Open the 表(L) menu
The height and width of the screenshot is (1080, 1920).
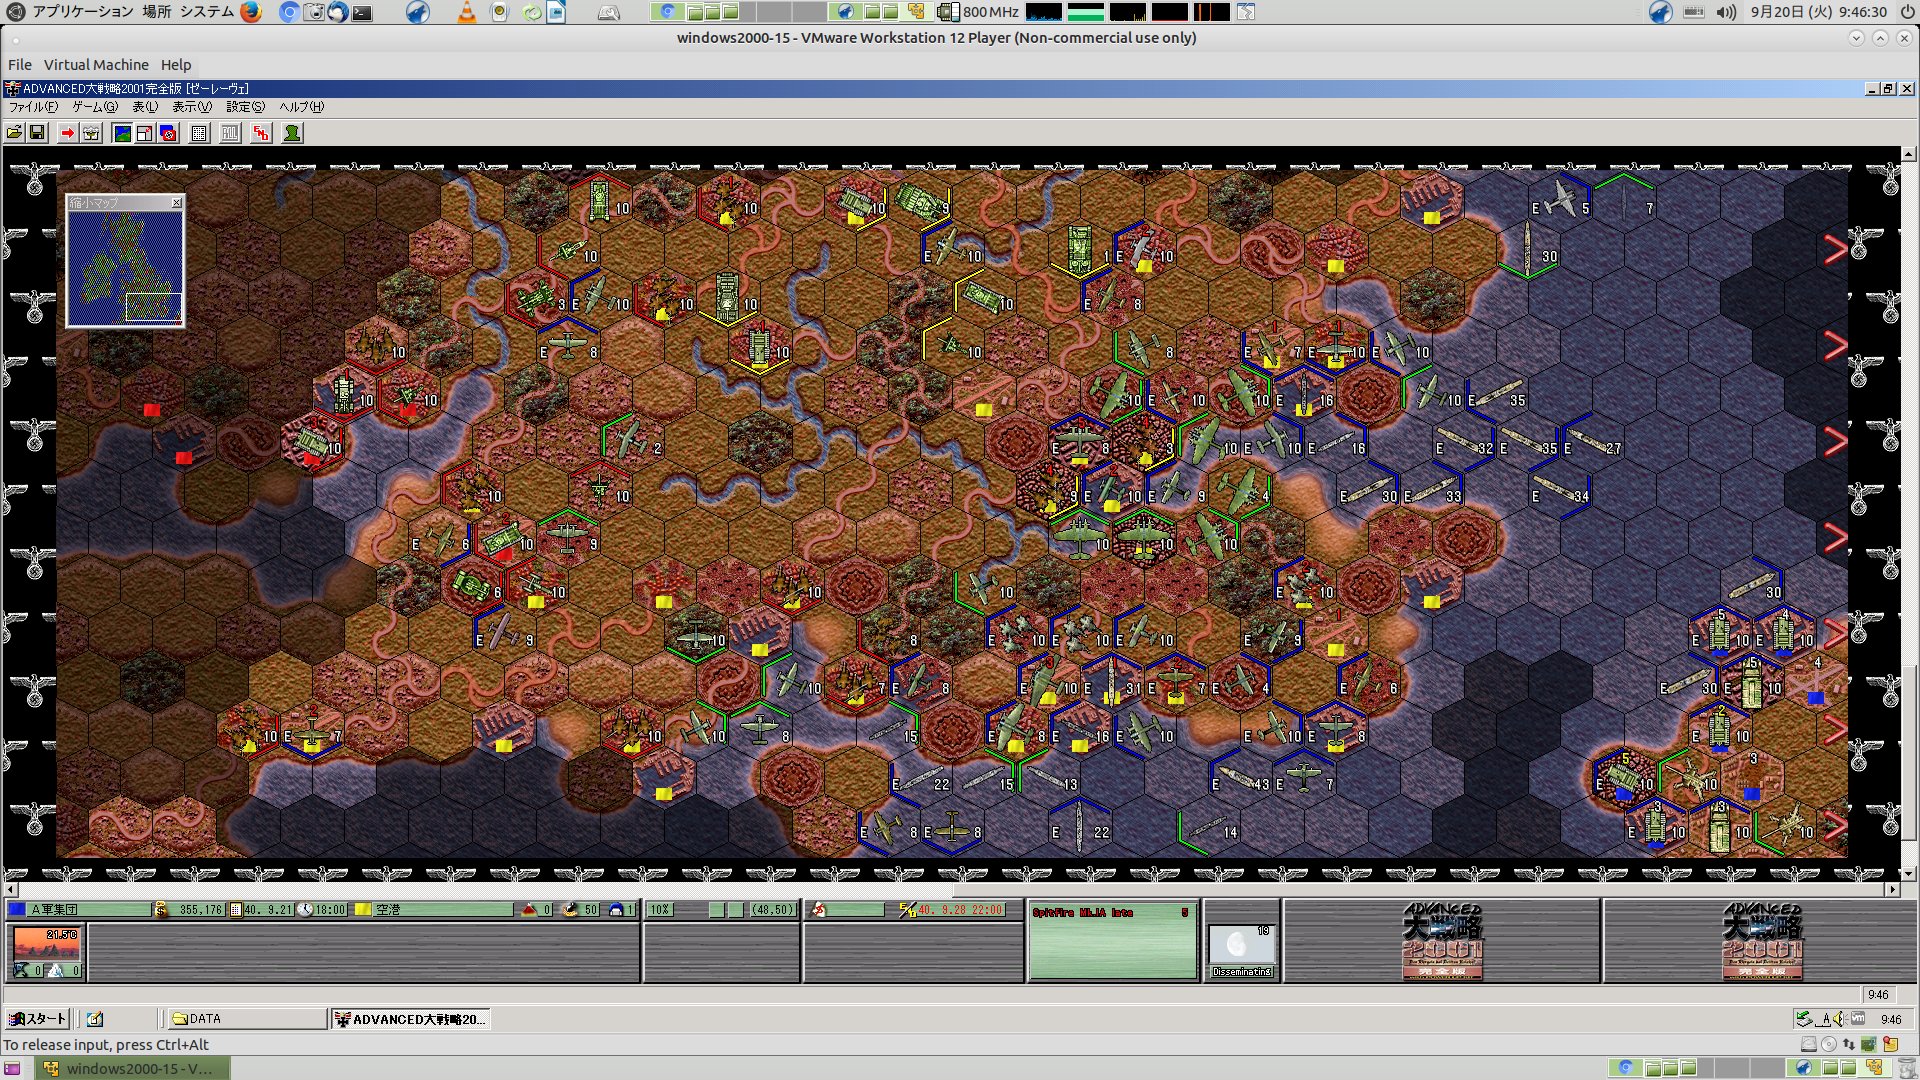(x=145, y=107)
